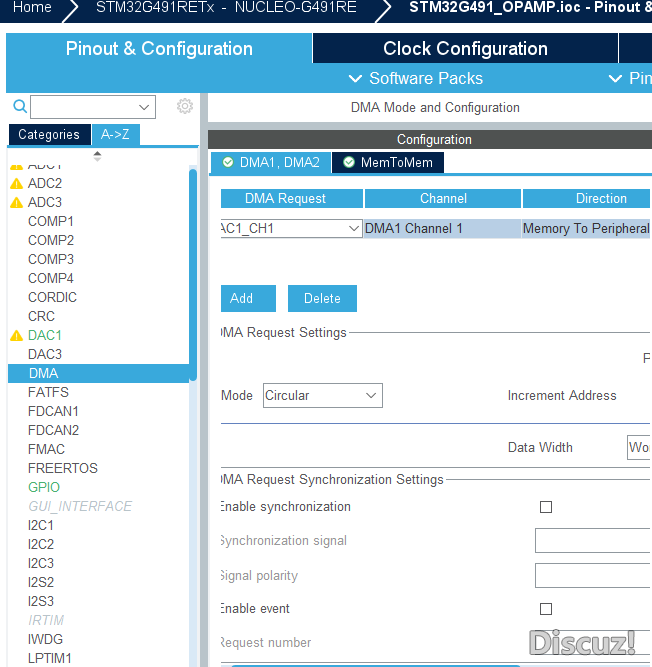
Task: Select LPTIM1 in the peripheral list
Action: [49, 658]
